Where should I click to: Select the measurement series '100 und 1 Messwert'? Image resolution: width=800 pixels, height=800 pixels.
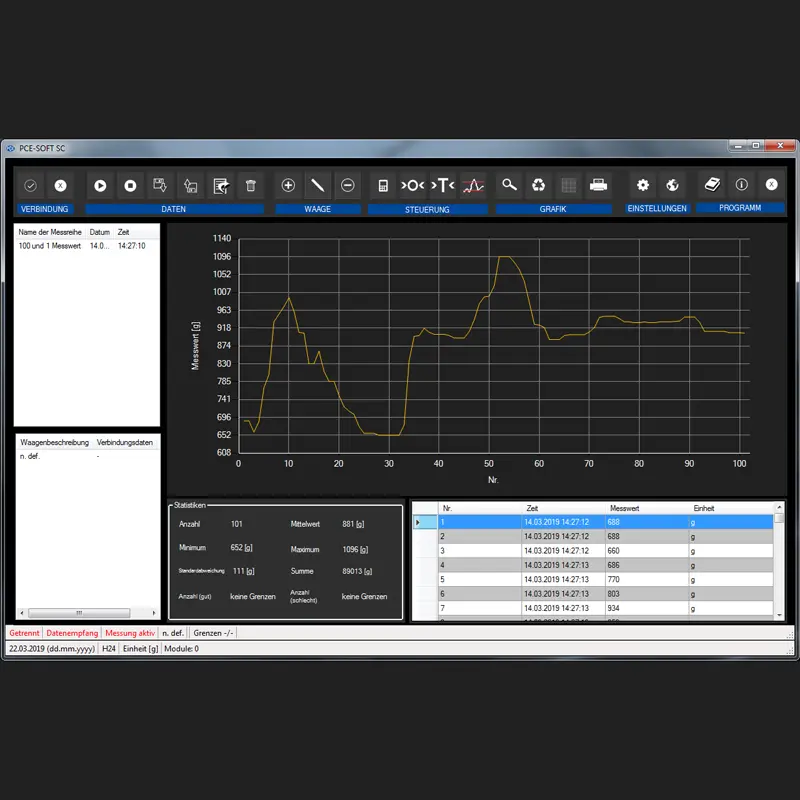[48, 245]
